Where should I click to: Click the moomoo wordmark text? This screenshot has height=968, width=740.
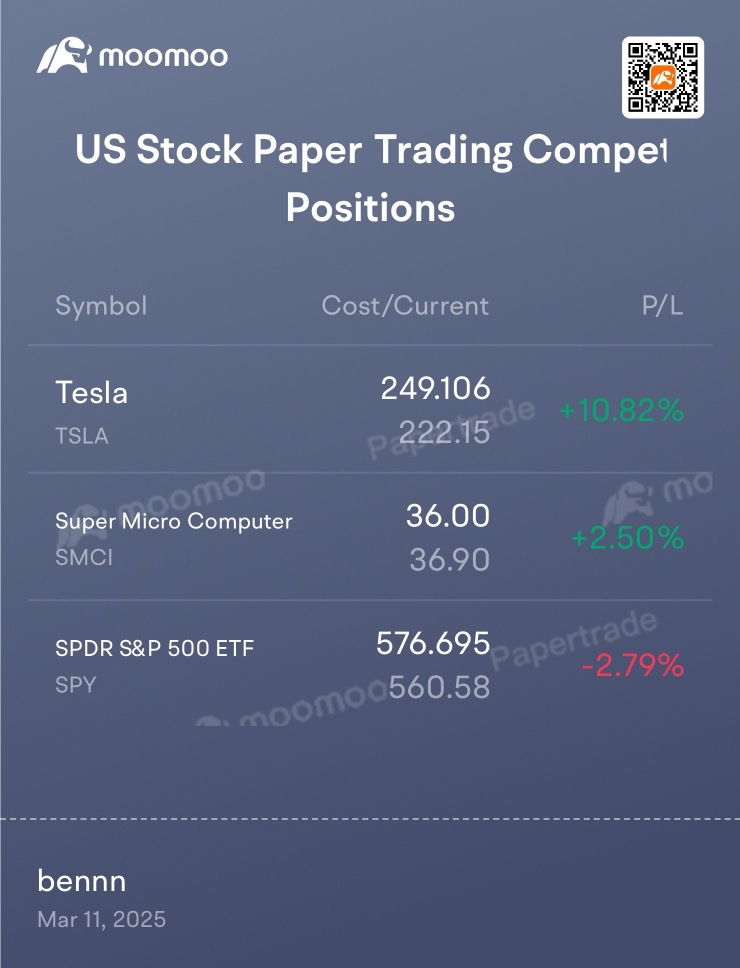pyautogui.click(x=163, y=57)
